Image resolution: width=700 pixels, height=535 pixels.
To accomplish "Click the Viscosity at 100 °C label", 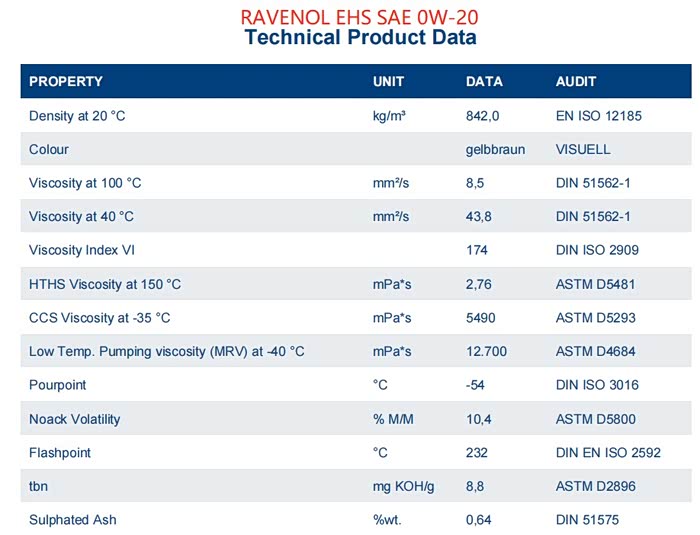I will (x=85, y=183).
